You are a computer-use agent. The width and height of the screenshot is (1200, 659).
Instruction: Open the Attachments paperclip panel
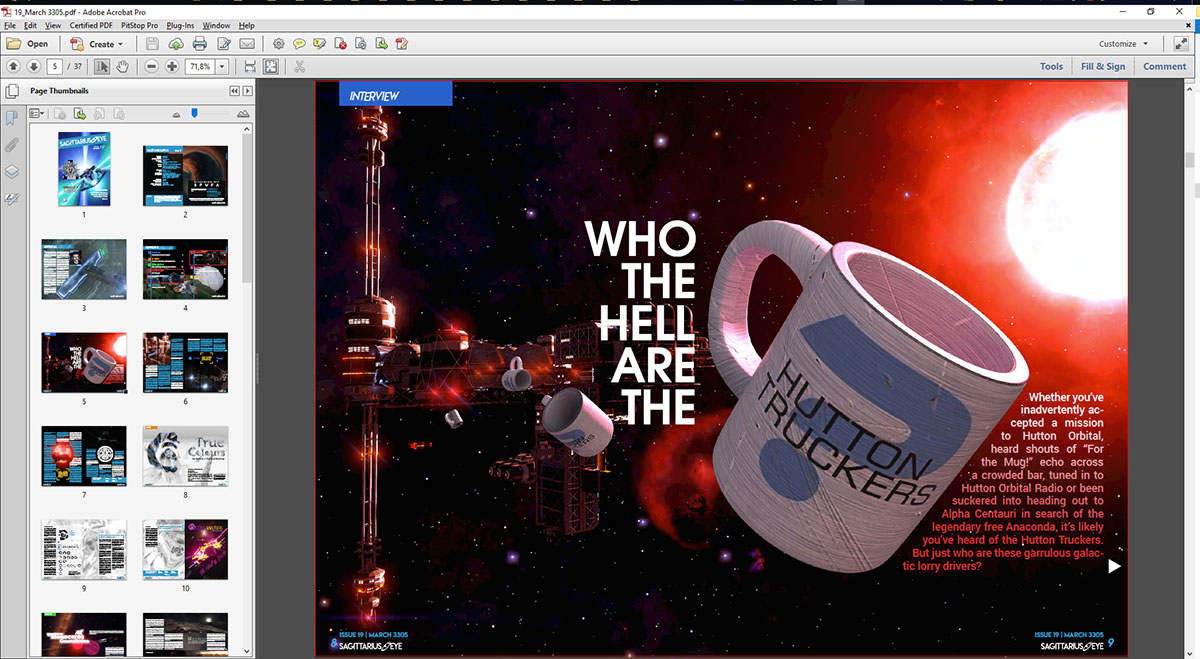tap(12, 145)
